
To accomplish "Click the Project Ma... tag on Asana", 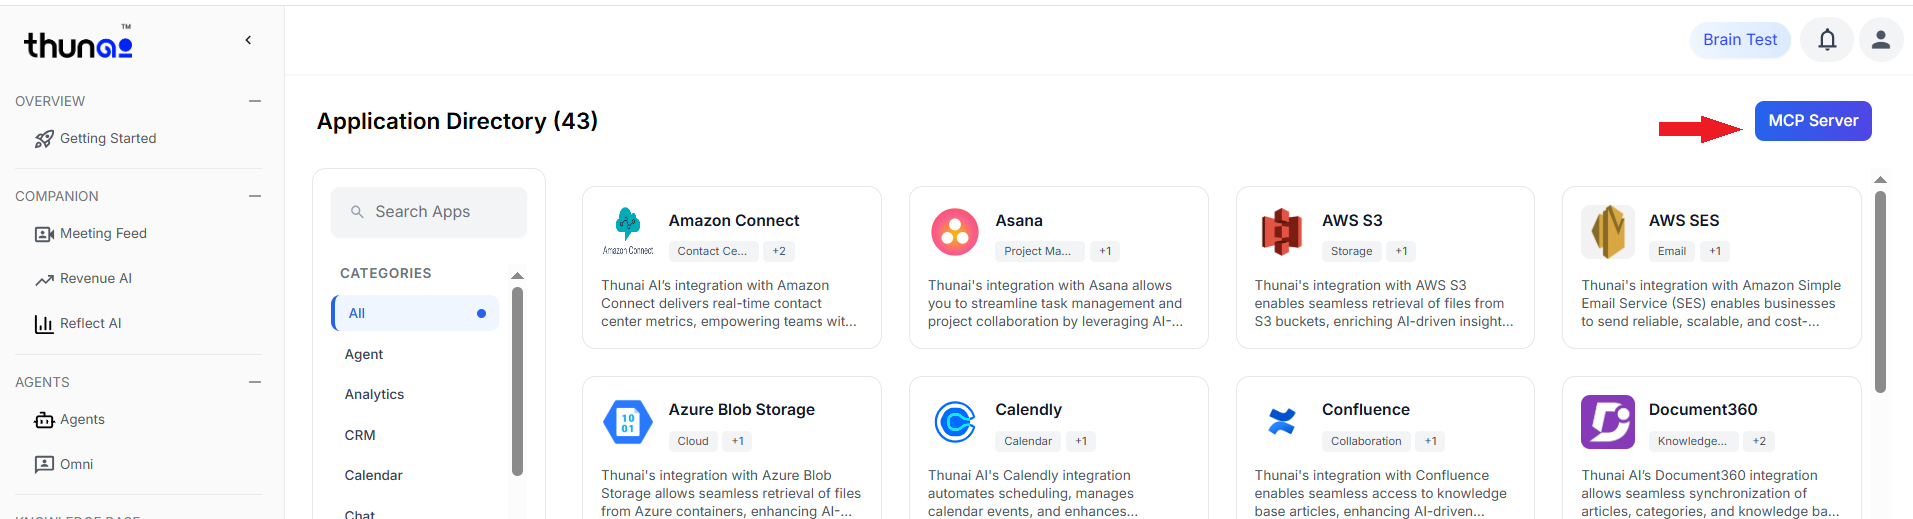I will coord(1038,252).
